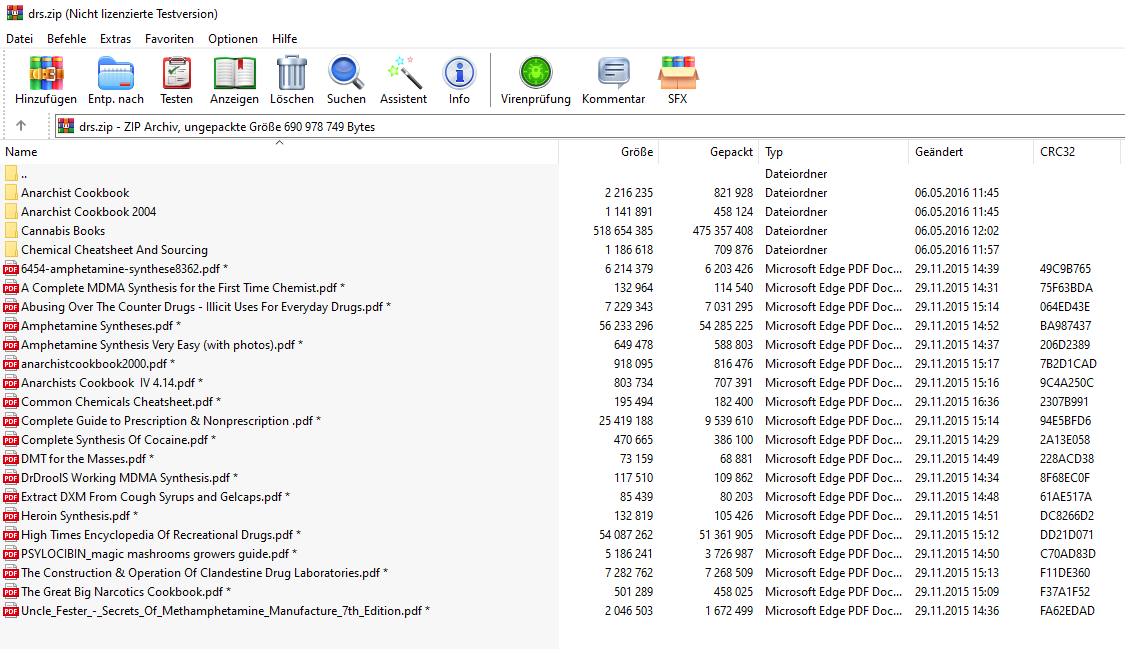Open the Extras menu

click(116, 39)
